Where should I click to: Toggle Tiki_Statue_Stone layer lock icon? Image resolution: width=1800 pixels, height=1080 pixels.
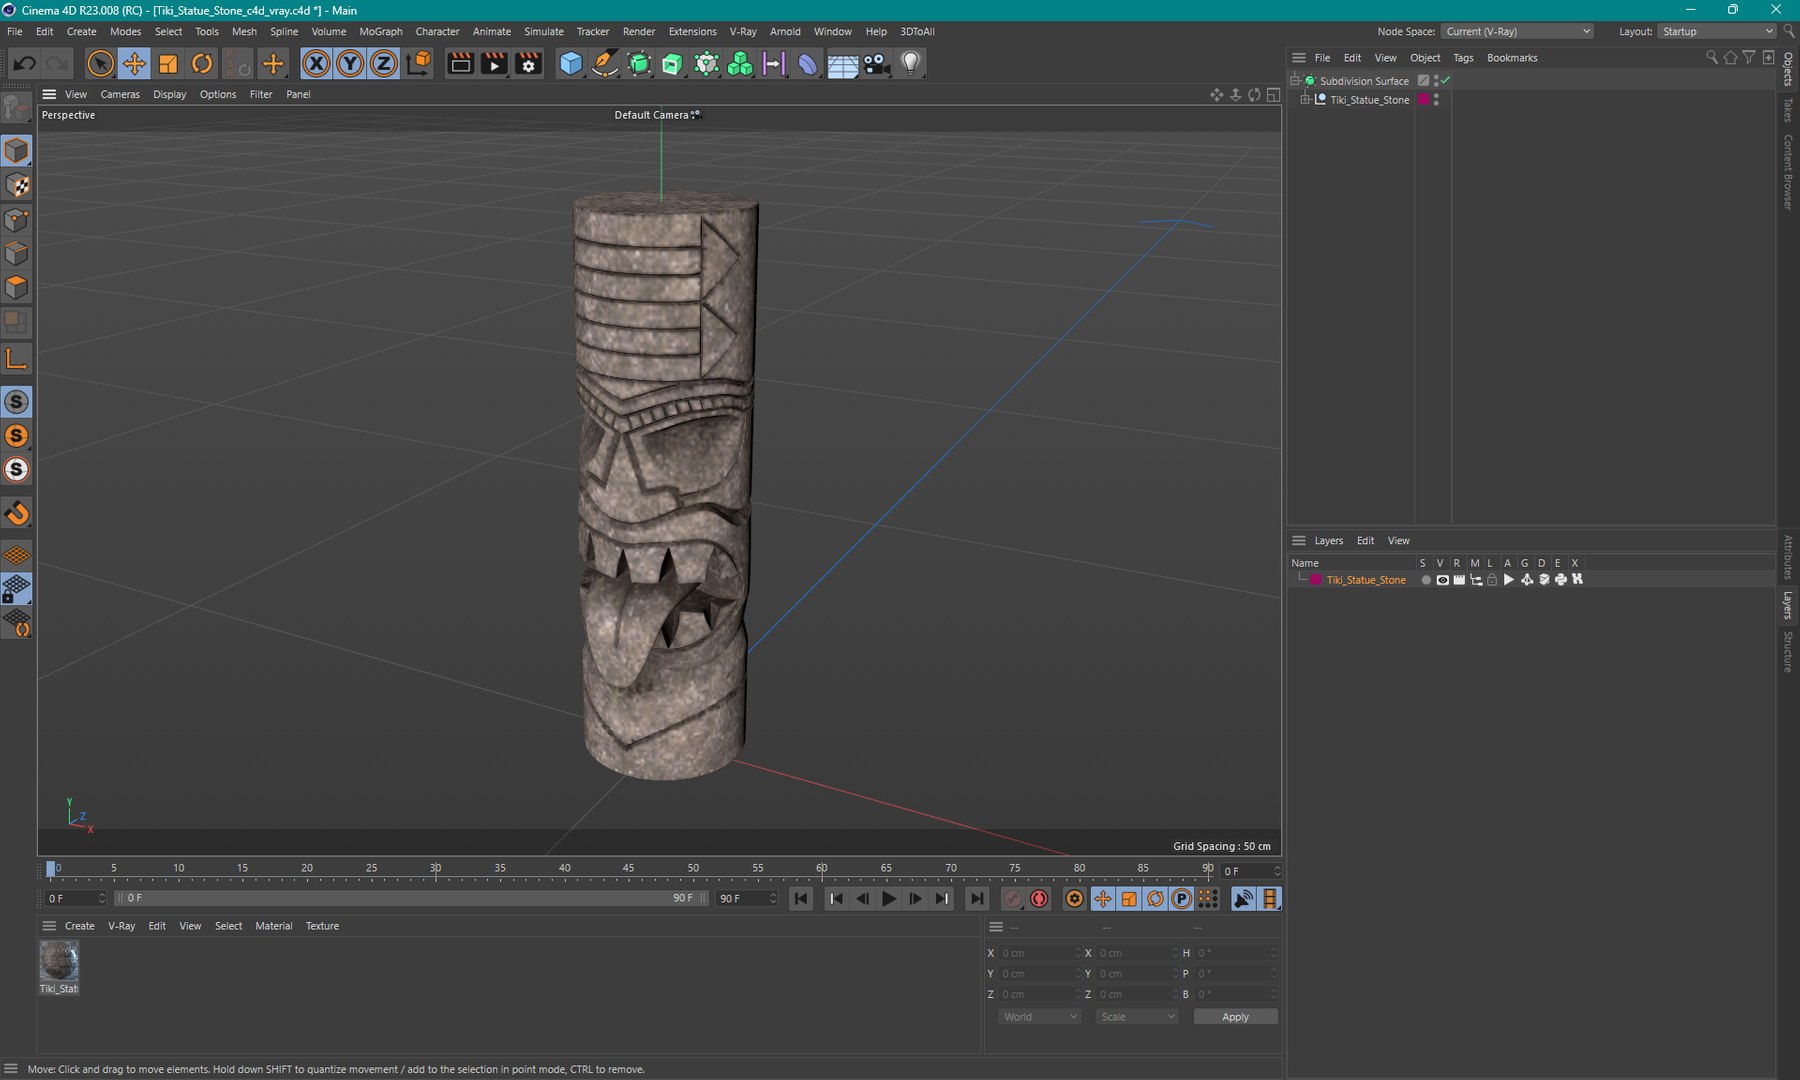[1492, 580]
